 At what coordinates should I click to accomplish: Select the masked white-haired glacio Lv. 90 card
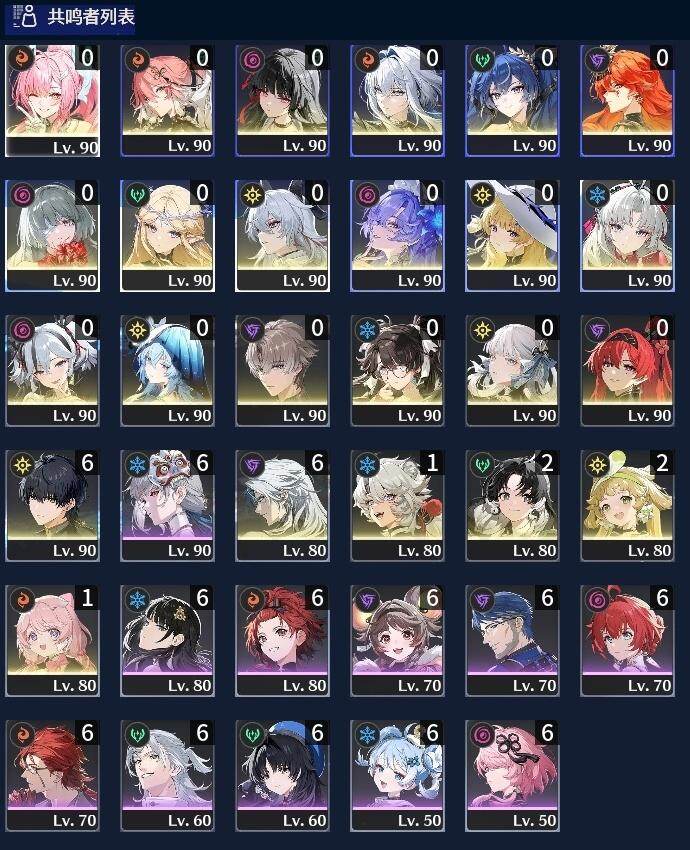167,506
